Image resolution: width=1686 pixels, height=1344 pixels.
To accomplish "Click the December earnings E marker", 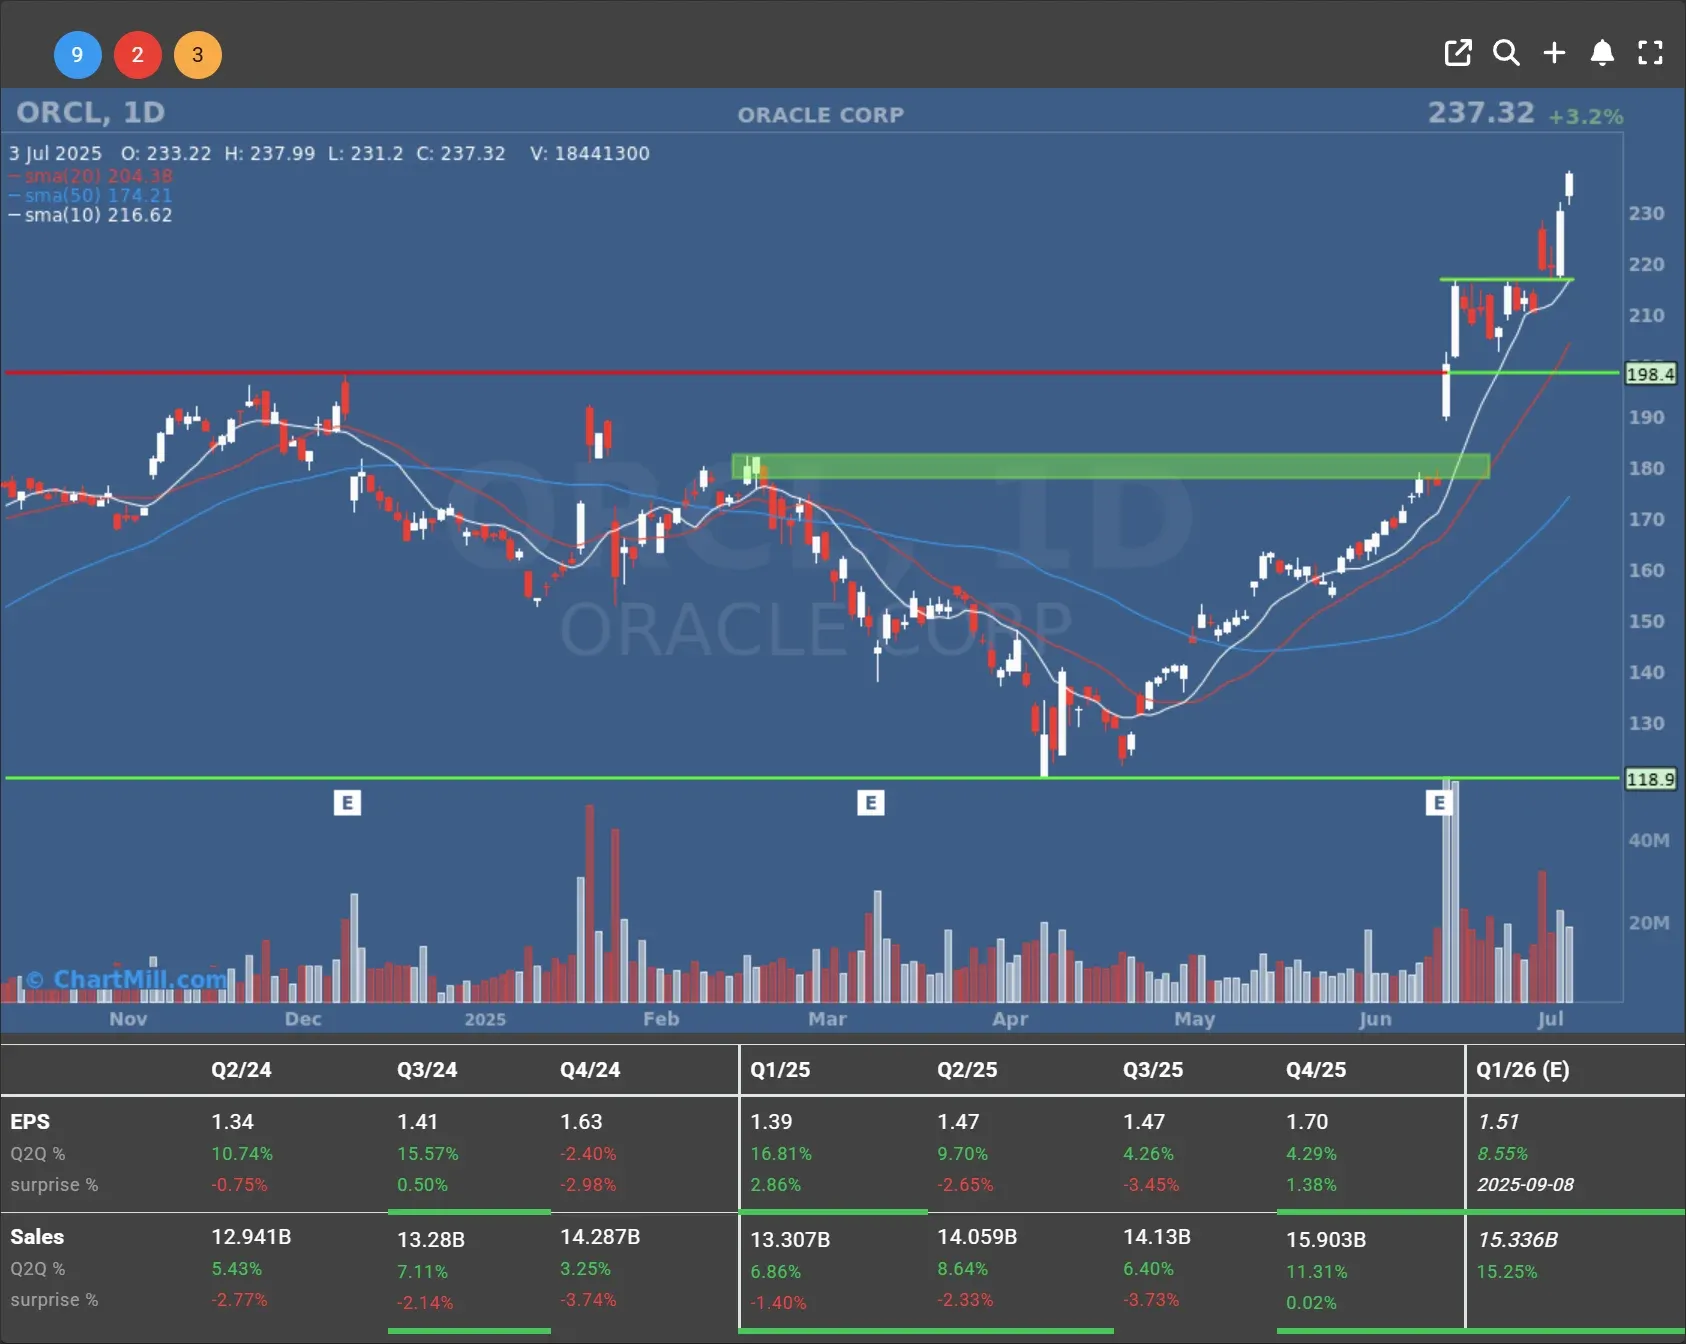I will [x=347, y=803].
